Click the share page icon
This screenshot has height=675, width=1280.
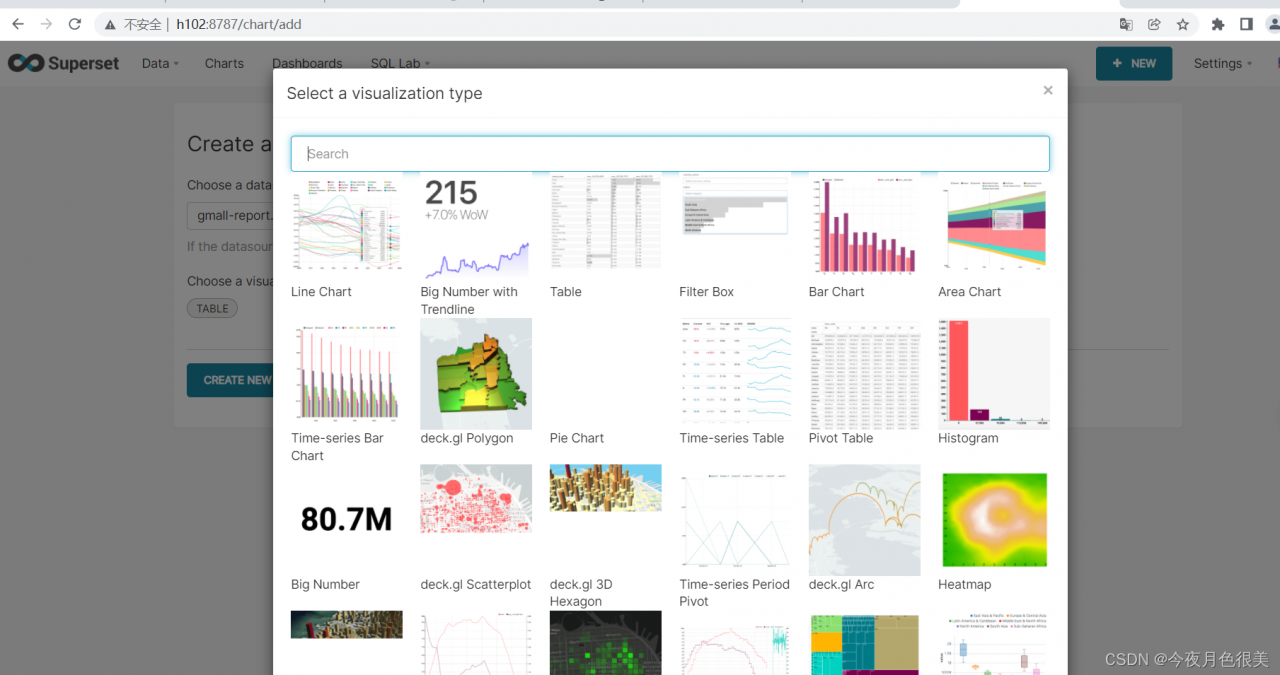pyautogui.click(x=1154, y=24)
